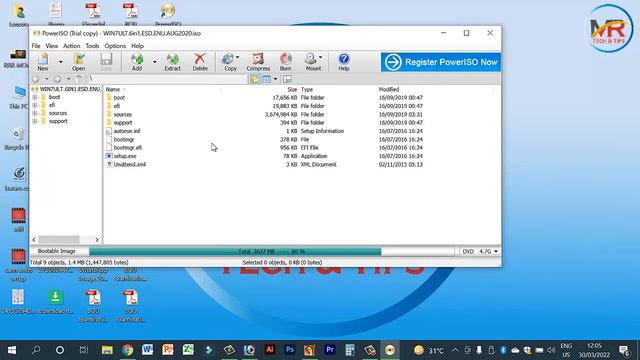Click the New image toolbar icon
The height and width of the screenshot is (360, 640).
coord(43,62)
